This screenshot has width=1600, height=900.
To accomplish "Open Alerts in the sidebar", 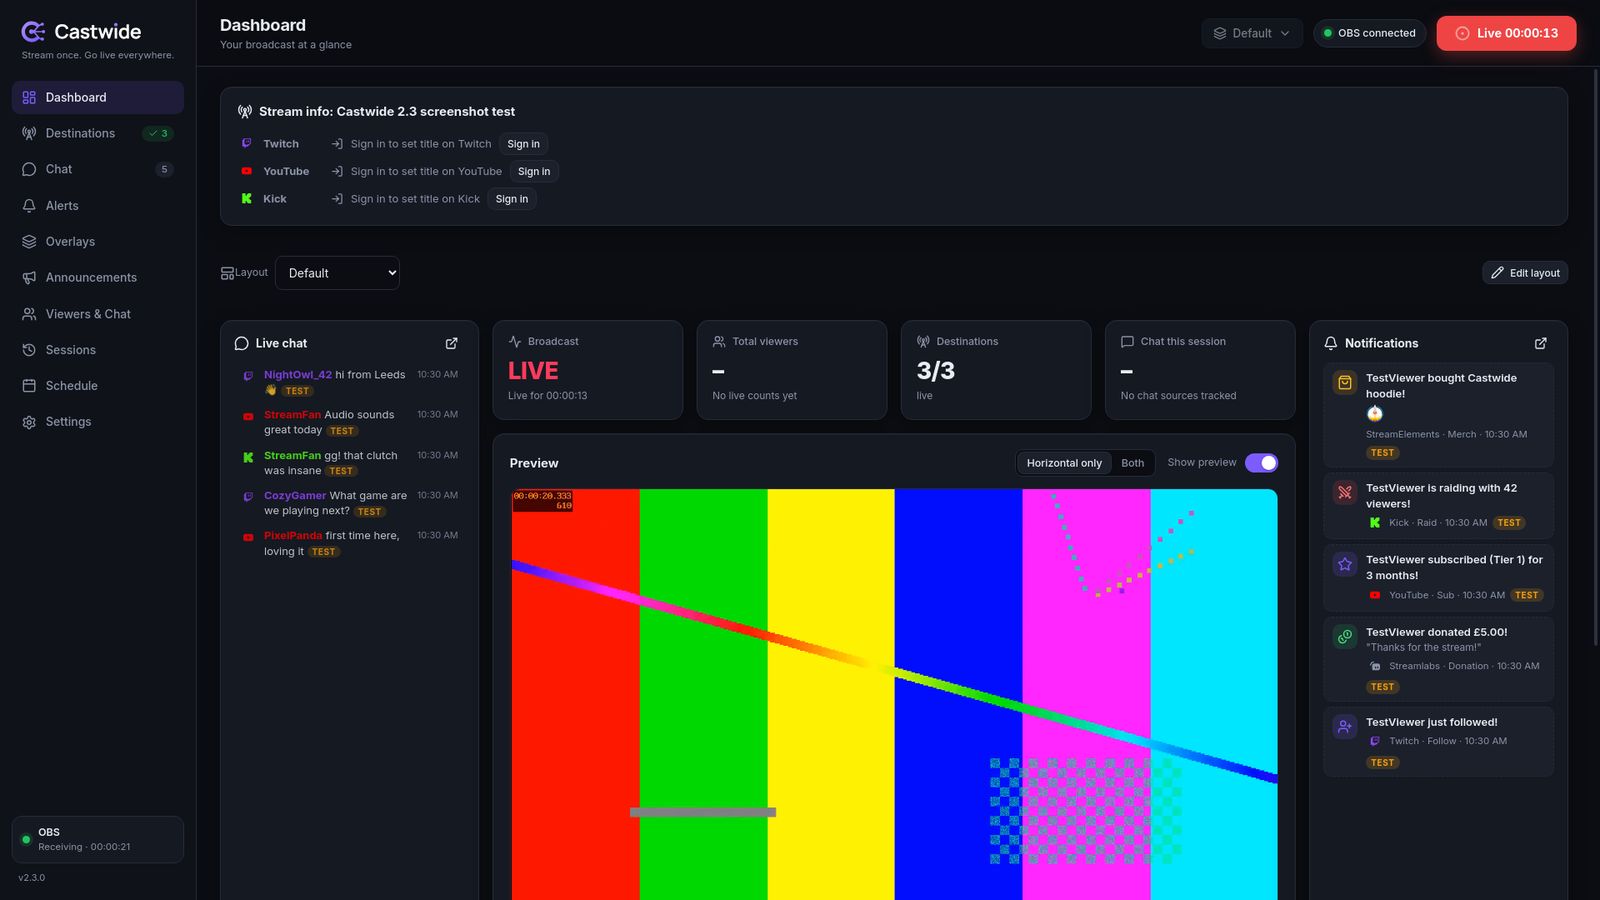I will (x=98, y=205).
